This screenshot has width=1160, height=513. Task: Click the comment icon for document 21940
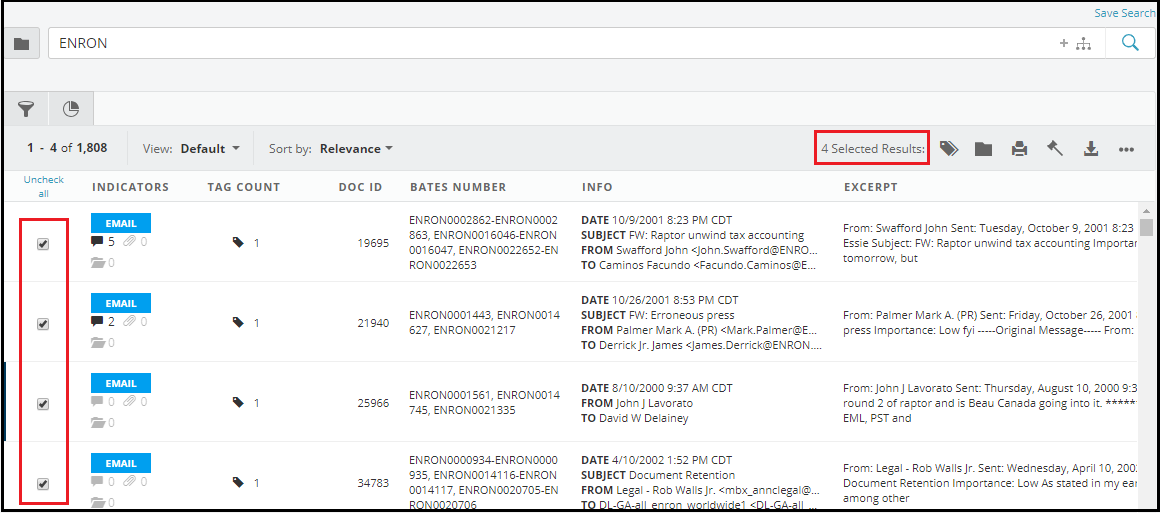tap(97, 321)
